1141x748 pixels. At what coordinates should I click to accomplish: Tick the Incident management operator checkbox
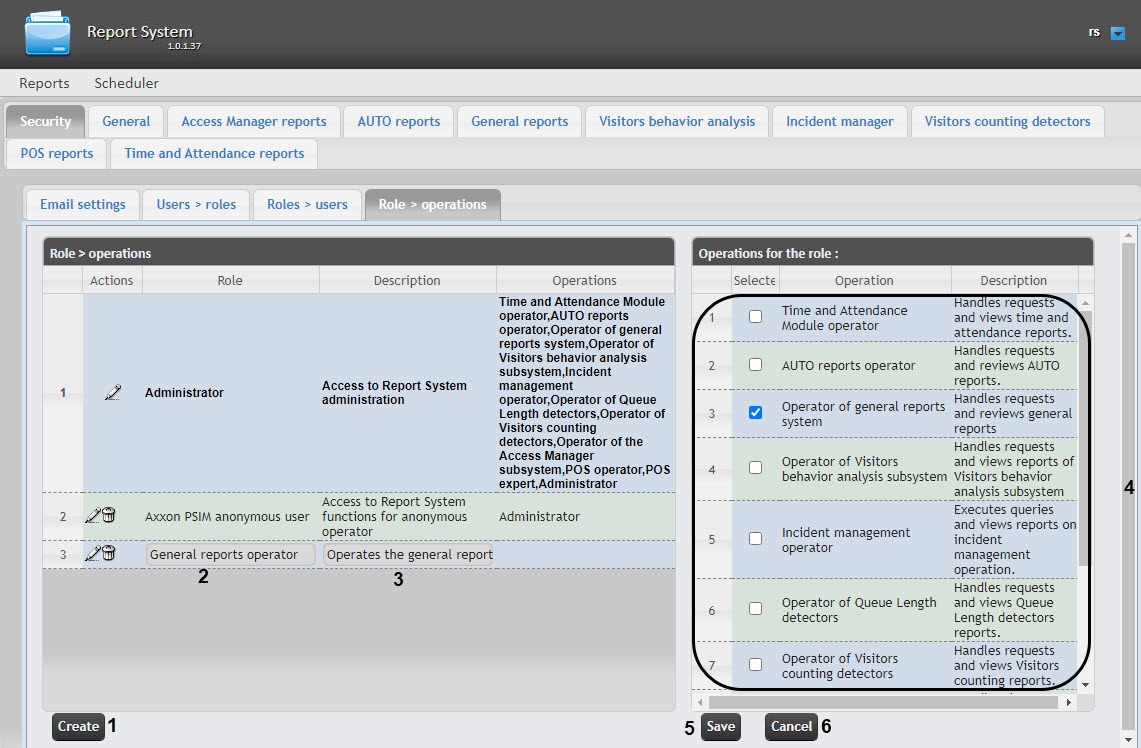(755, 540)
